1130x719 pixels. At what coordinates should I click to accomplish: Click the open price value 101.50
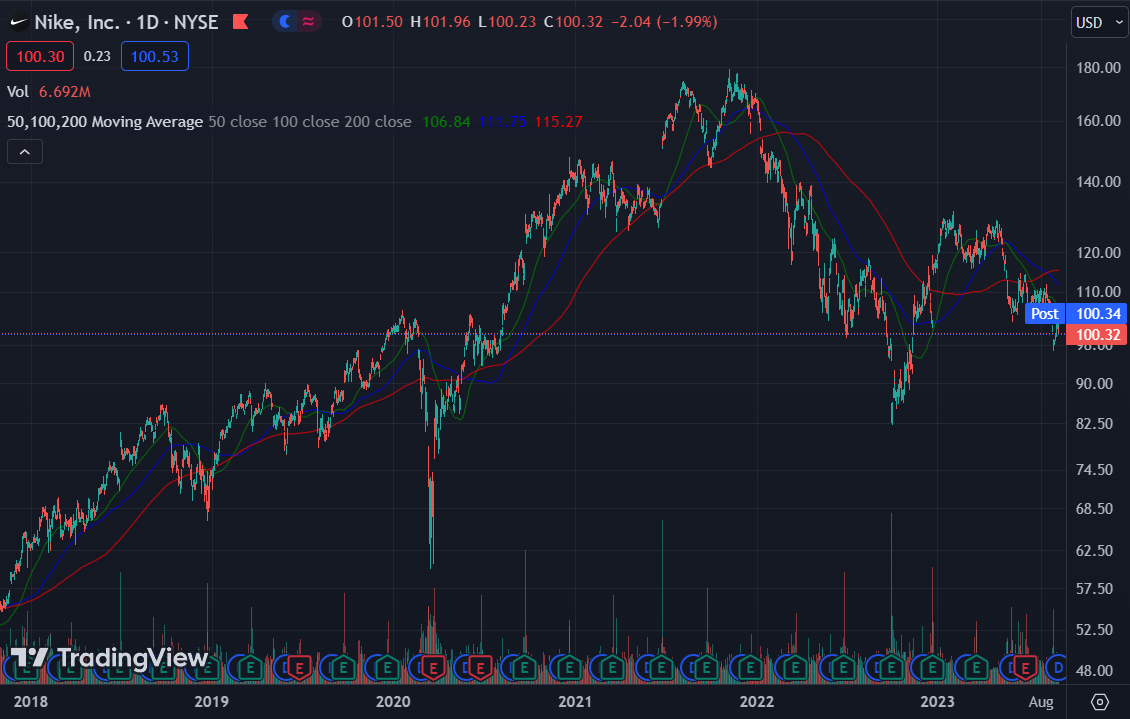click(378, 22)
